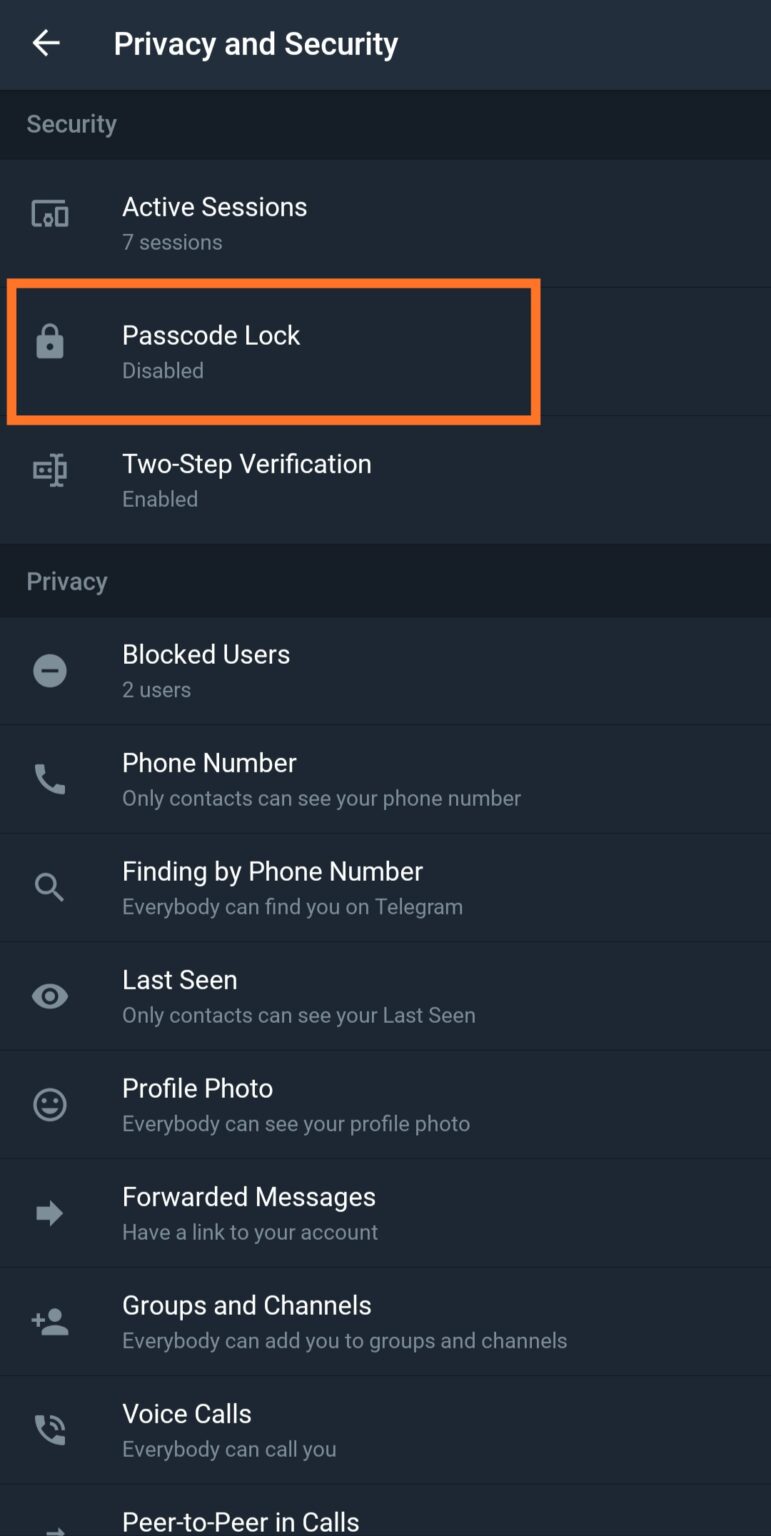Open Two-Step Verification settings
The height and width of the screenshot is (1536, 771).
pyautogui.click(x=385, y=480)
